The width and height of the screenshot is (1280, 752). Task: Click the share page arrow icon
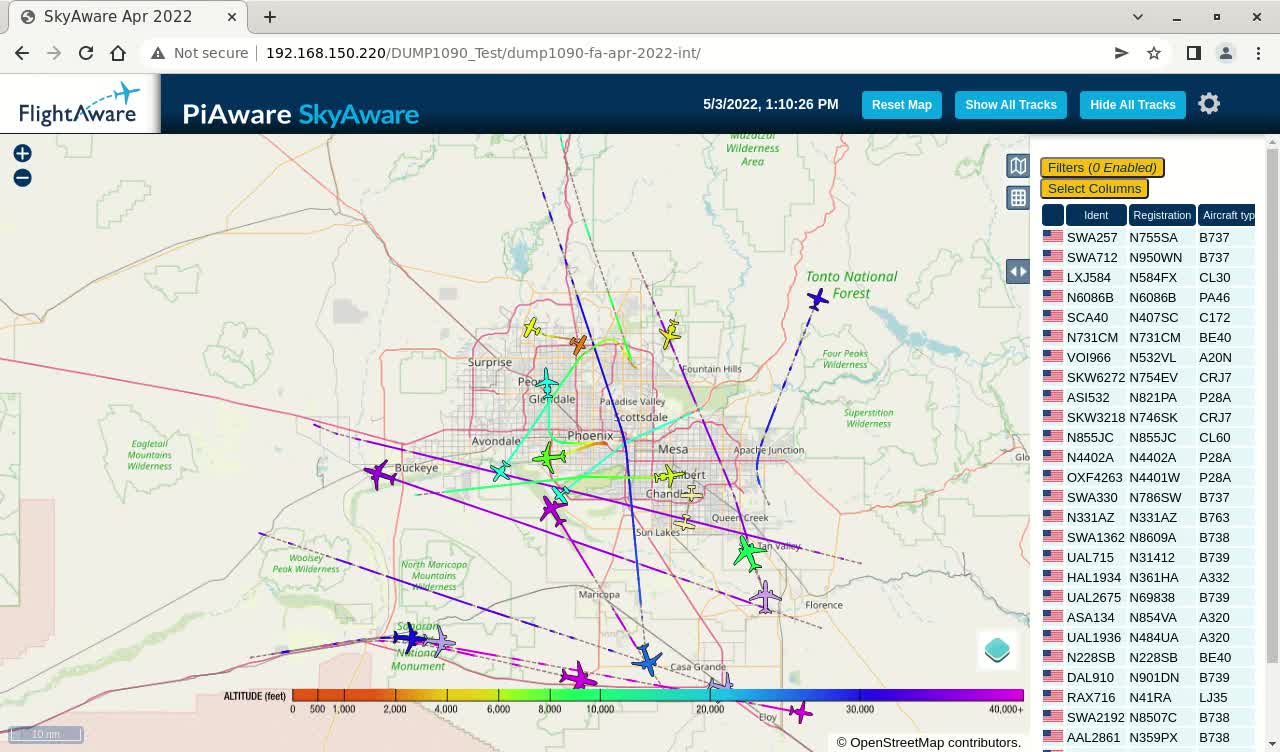tap(1121, 53)
